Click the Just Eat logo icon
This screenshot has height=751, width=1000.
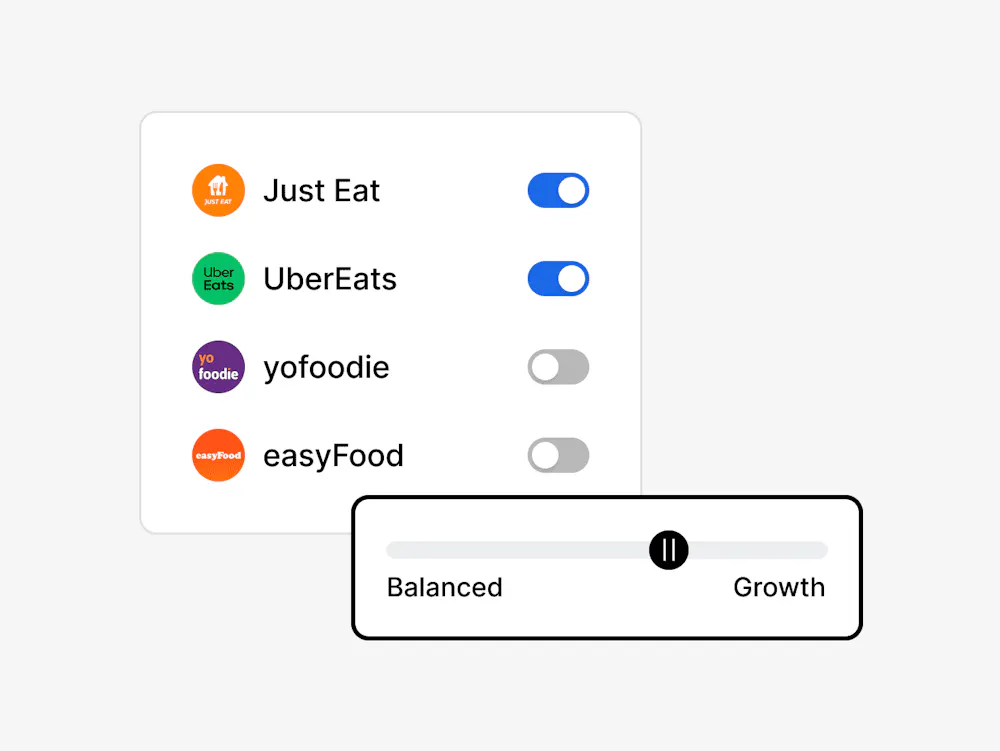218,190
